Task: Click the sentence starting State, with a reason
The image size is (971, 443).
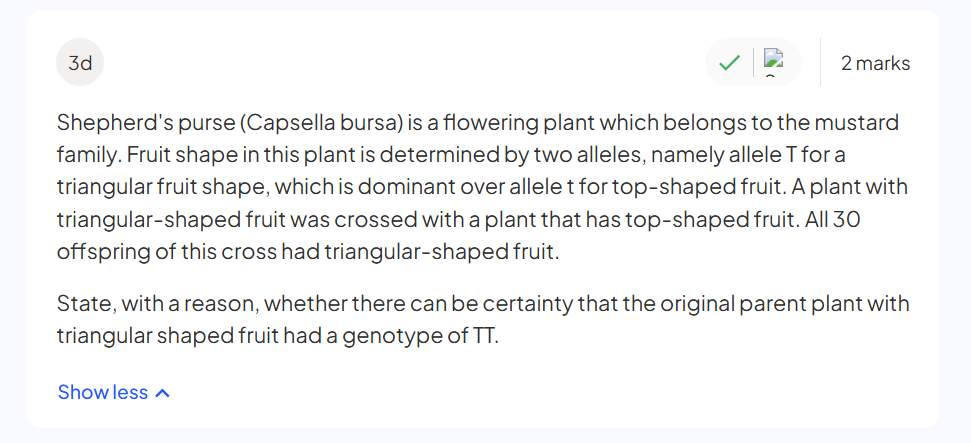Action: pyautogui.click(x=483, y=320)
